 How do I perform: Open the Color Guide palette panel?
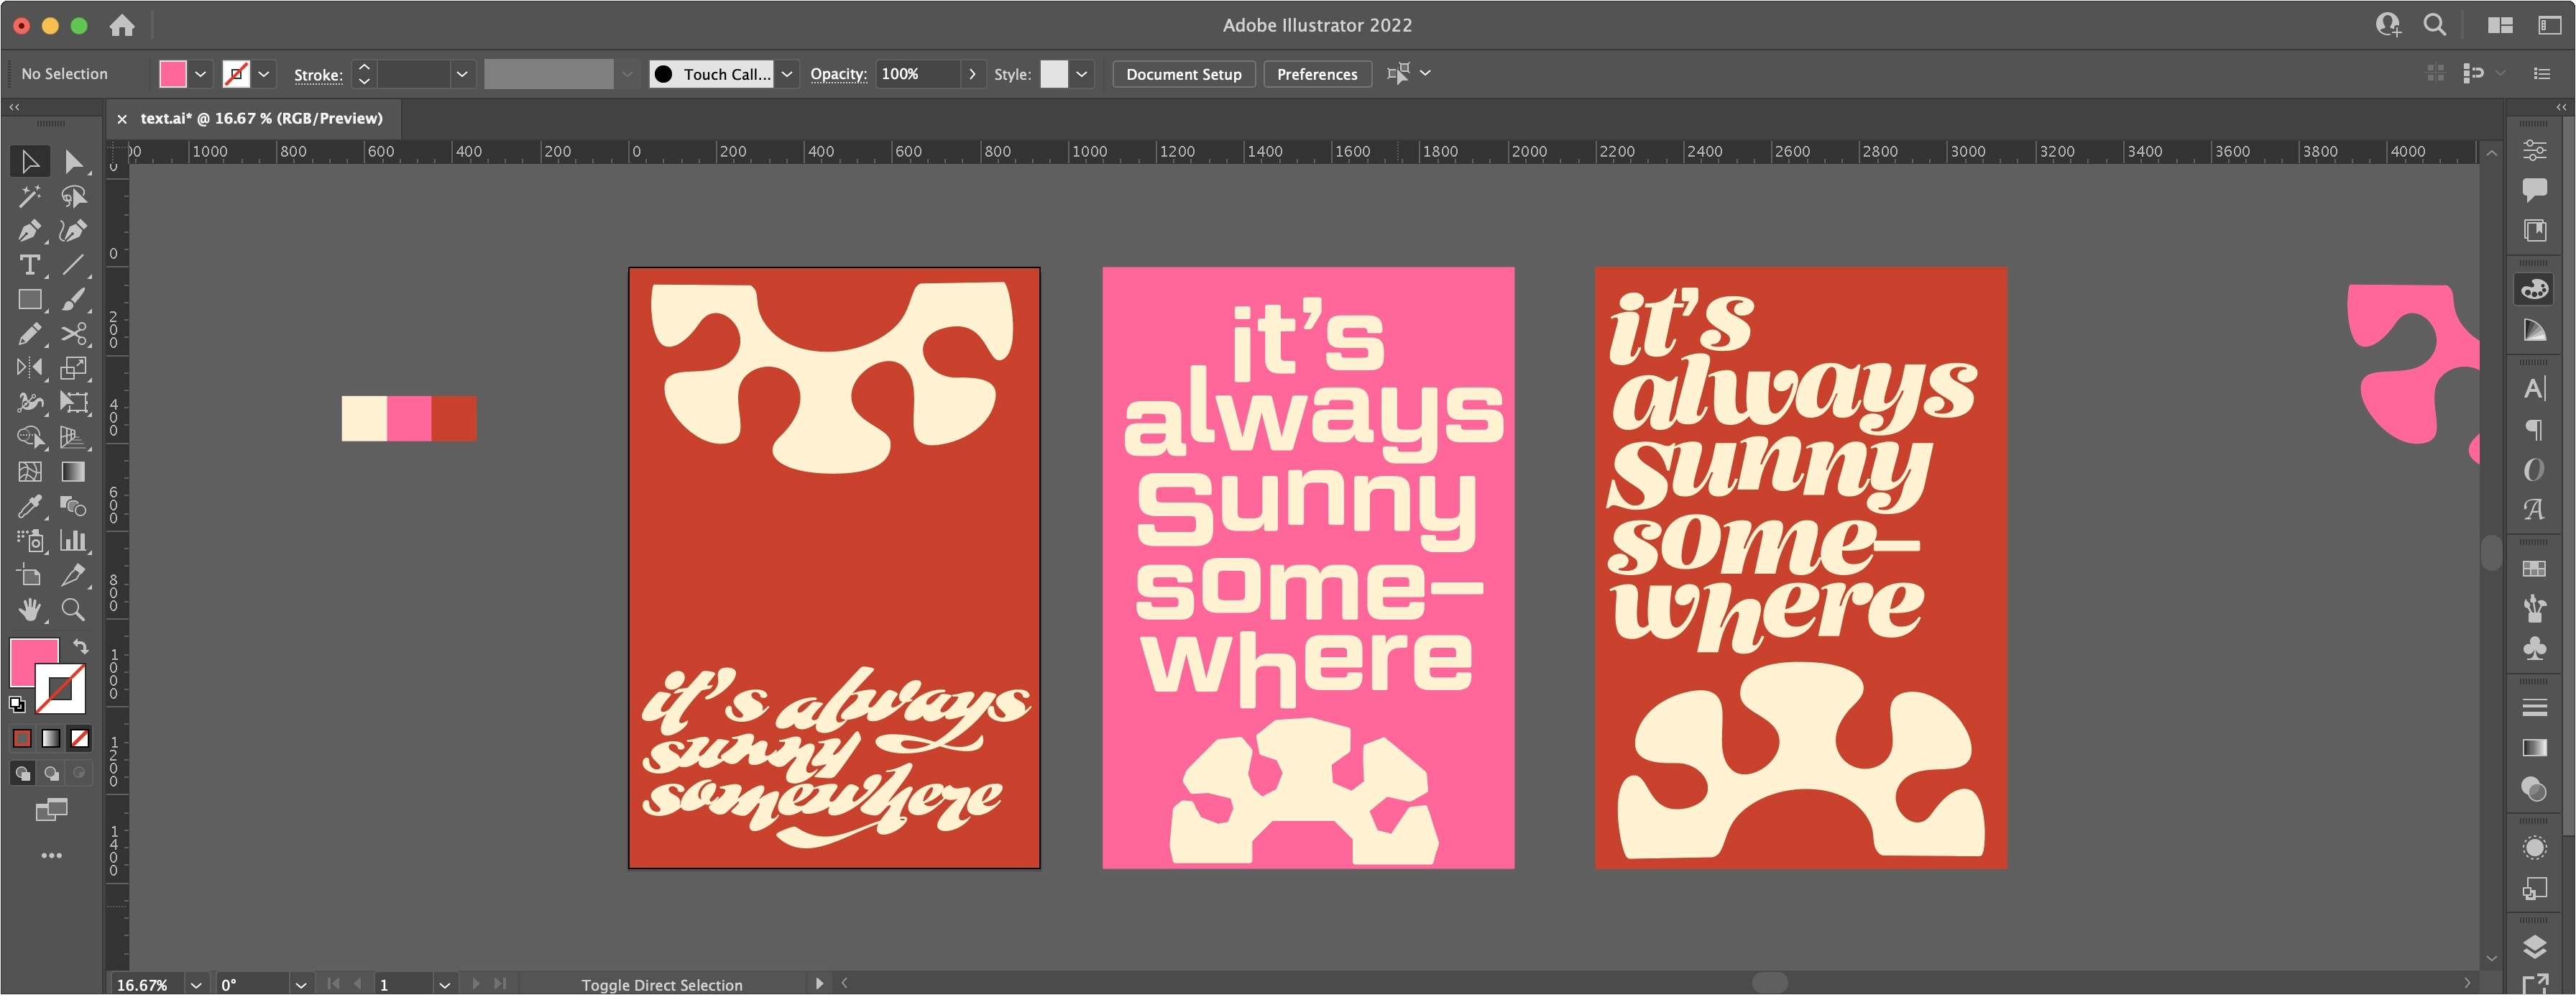click(x=2534, y=330)
